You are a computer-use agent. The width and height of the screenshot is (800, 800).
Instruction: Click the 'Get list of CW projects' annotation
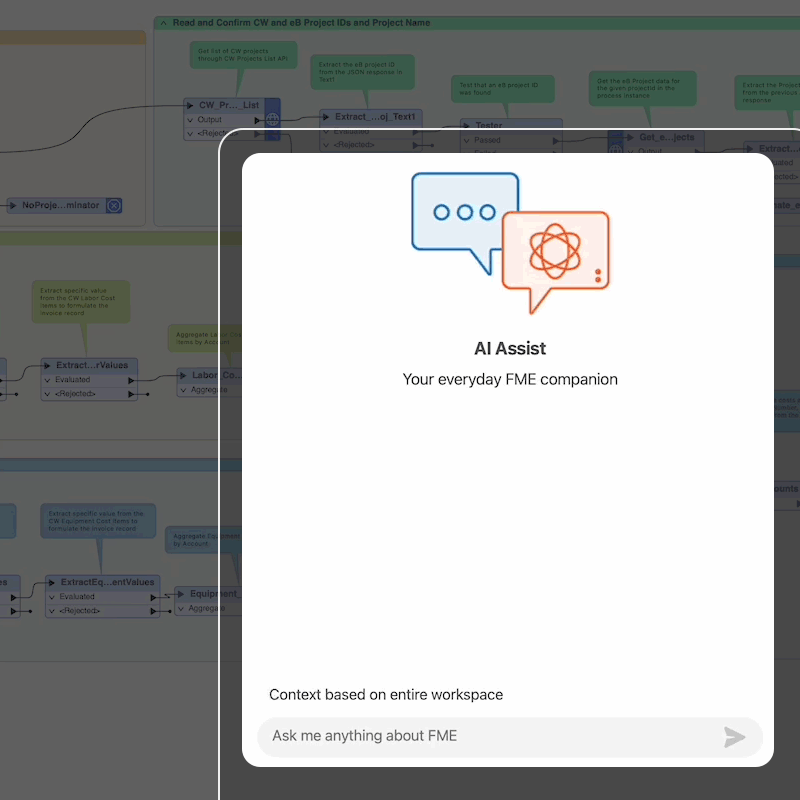(x=243, y=55)
